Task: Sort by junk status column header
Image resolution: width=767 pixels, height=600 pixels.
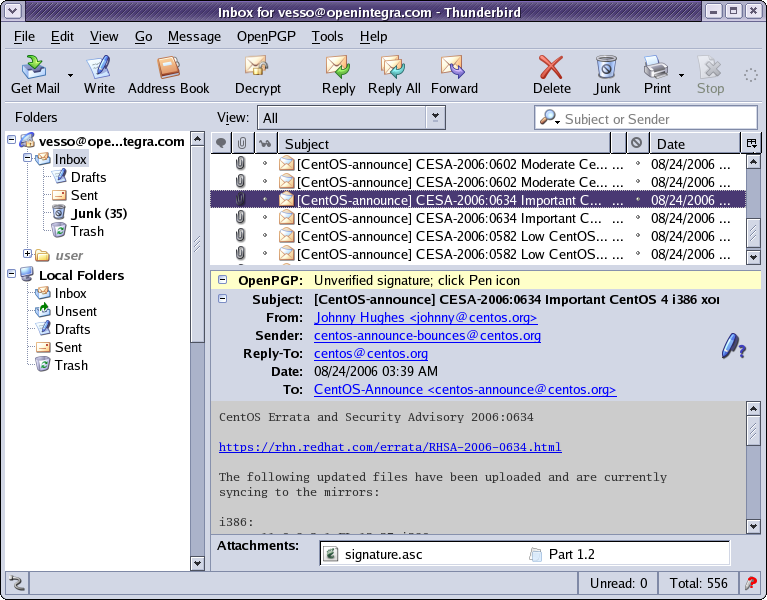Action: [636, 143]
